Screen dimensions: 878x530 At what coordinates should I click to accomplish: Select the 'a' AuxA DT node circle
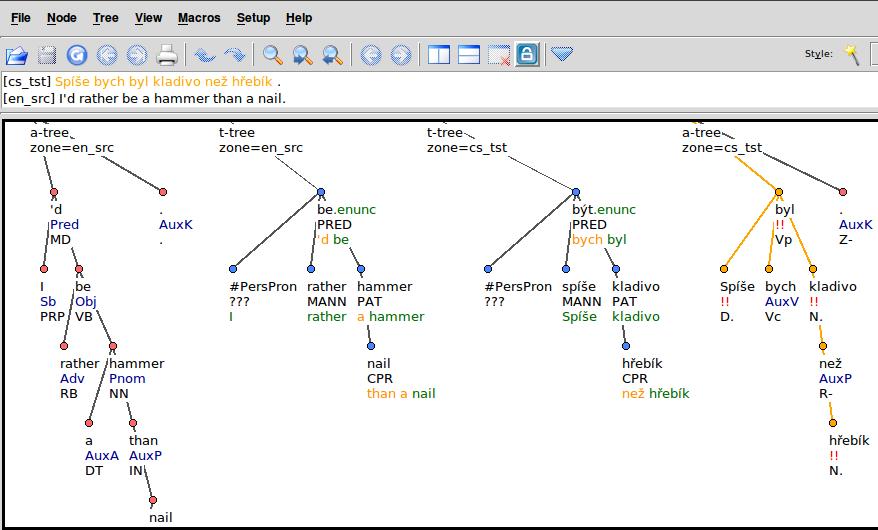click(88, 423)
